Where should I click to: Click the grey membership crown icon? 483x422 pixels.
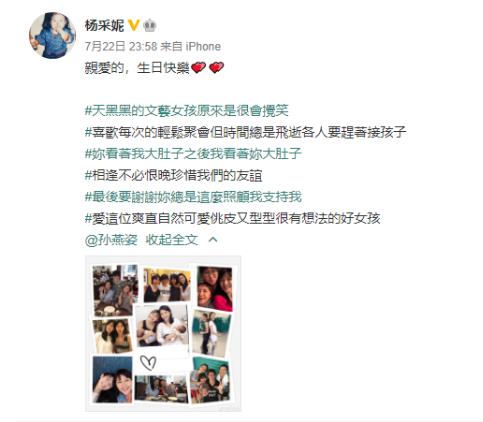coord(150,26)
